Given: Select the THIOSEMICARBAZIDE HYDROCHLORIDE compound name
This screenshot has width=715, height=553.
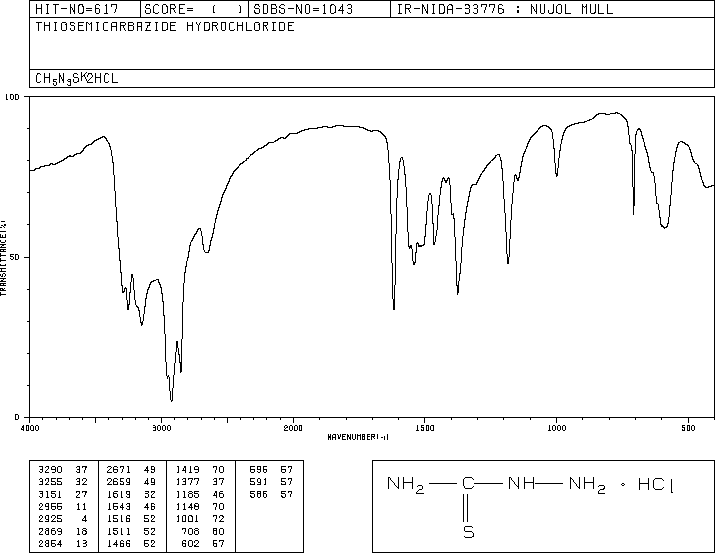Looking at the screenshot, I should click(x=165, y=26).
